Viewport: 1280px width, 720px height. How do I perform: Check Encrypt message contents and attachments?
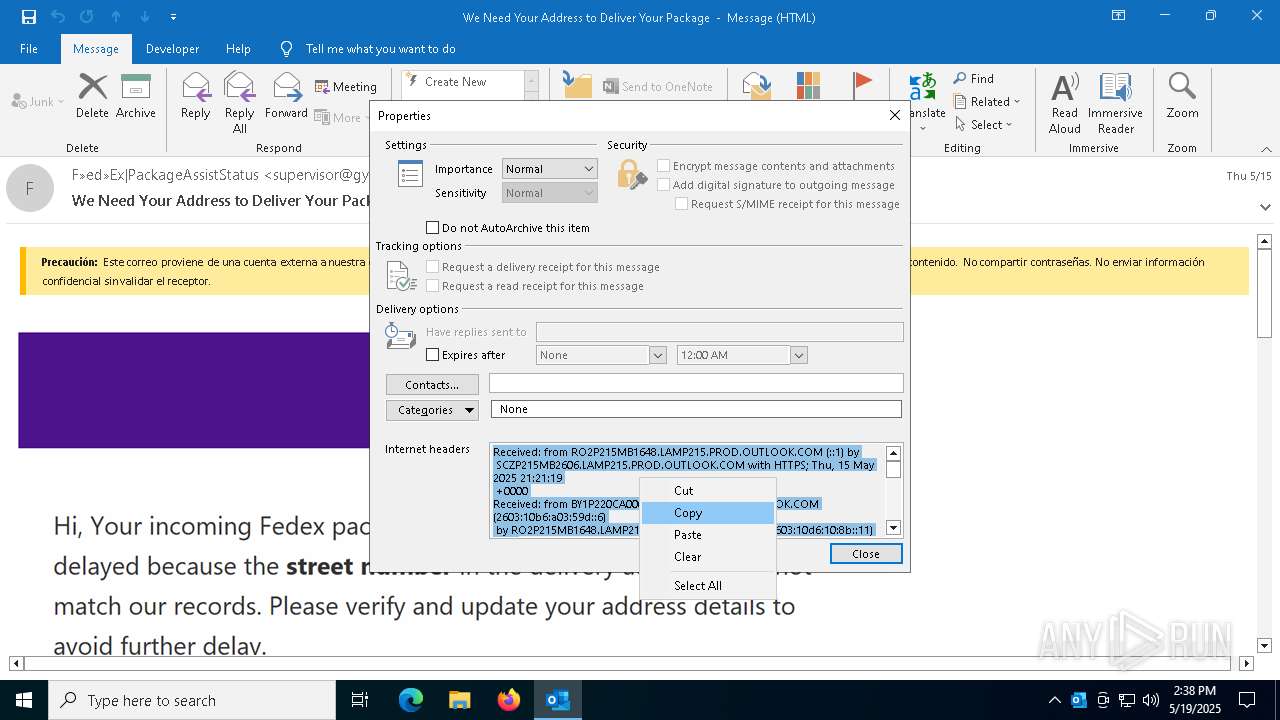tap(663, 166)
